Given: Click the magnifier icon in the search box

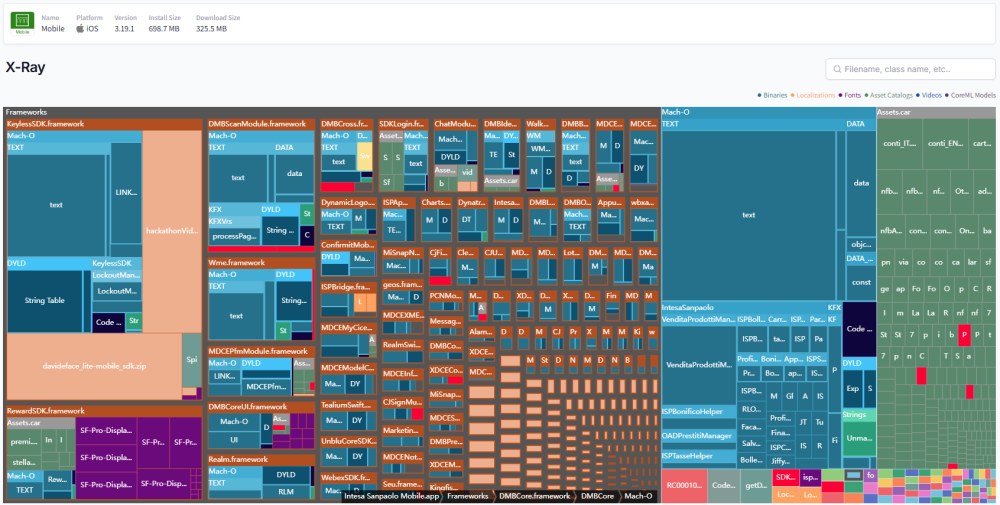Looking at the screenshot, I should point(836,69).
